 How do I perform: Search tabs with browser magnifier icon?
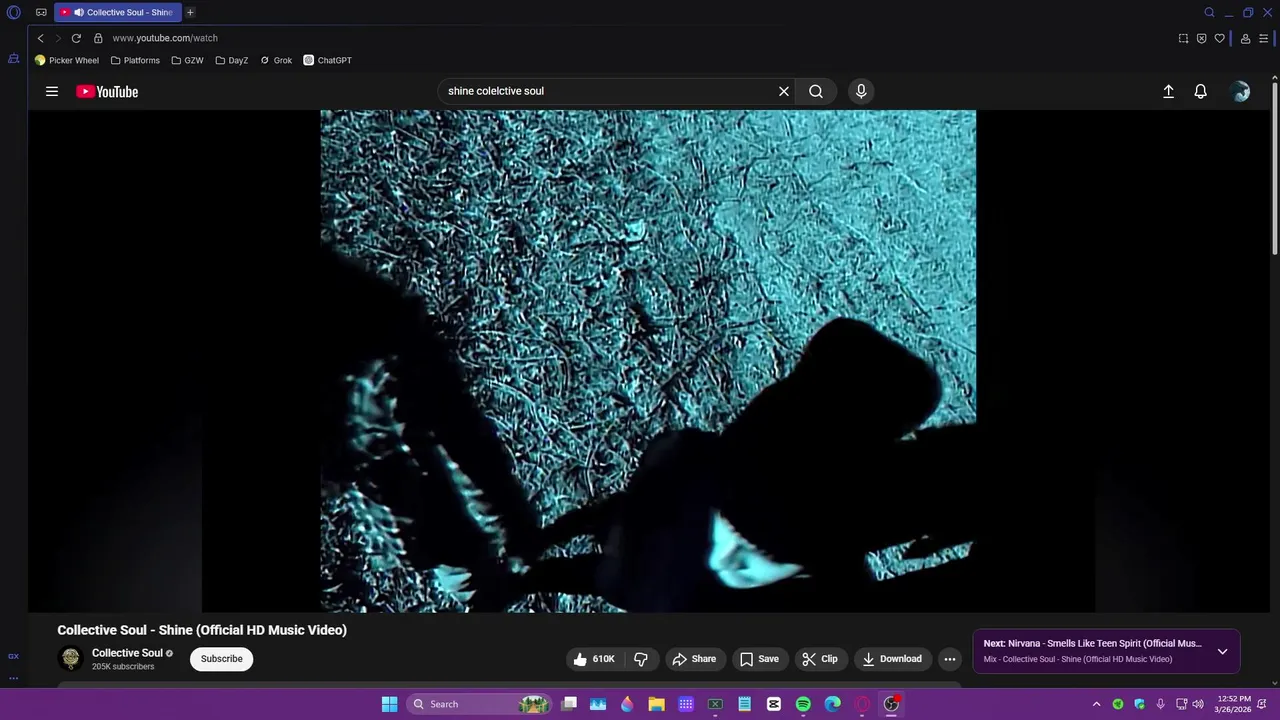pos(1209,12)
